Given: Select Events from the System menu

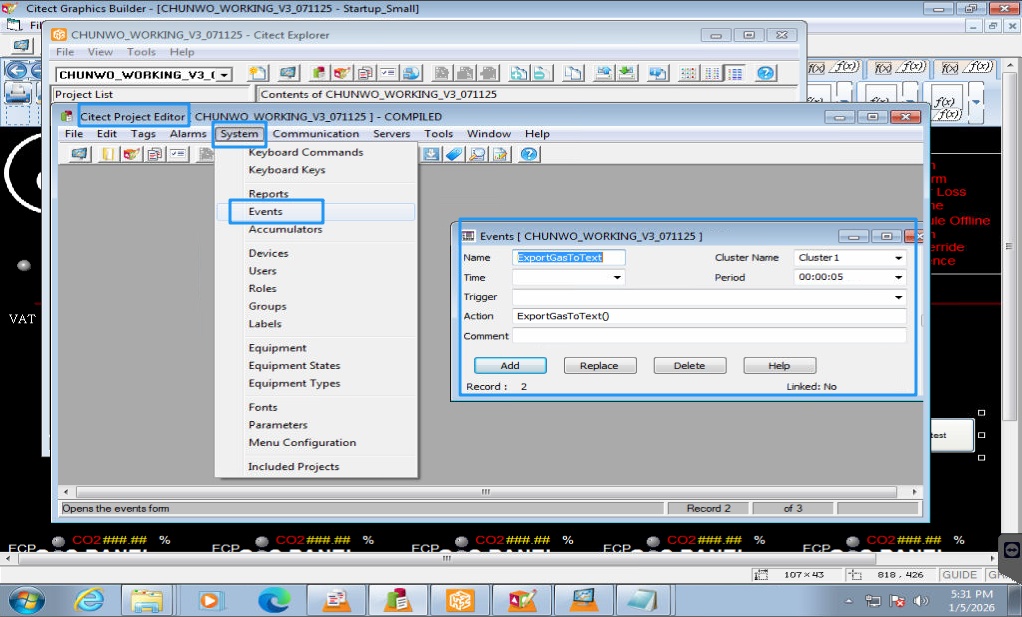Looking at the screenshot, I should 266,212.
